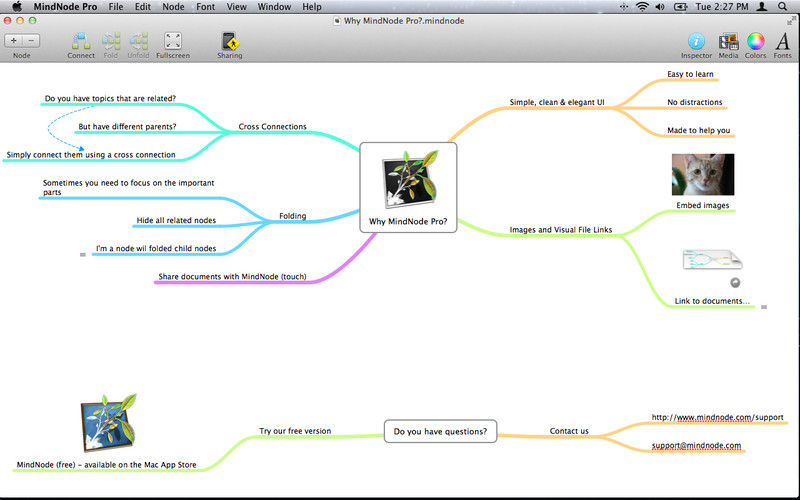800x500 pixels.
Task: Add a node with the plus button
Action: [x=13, y=41]
